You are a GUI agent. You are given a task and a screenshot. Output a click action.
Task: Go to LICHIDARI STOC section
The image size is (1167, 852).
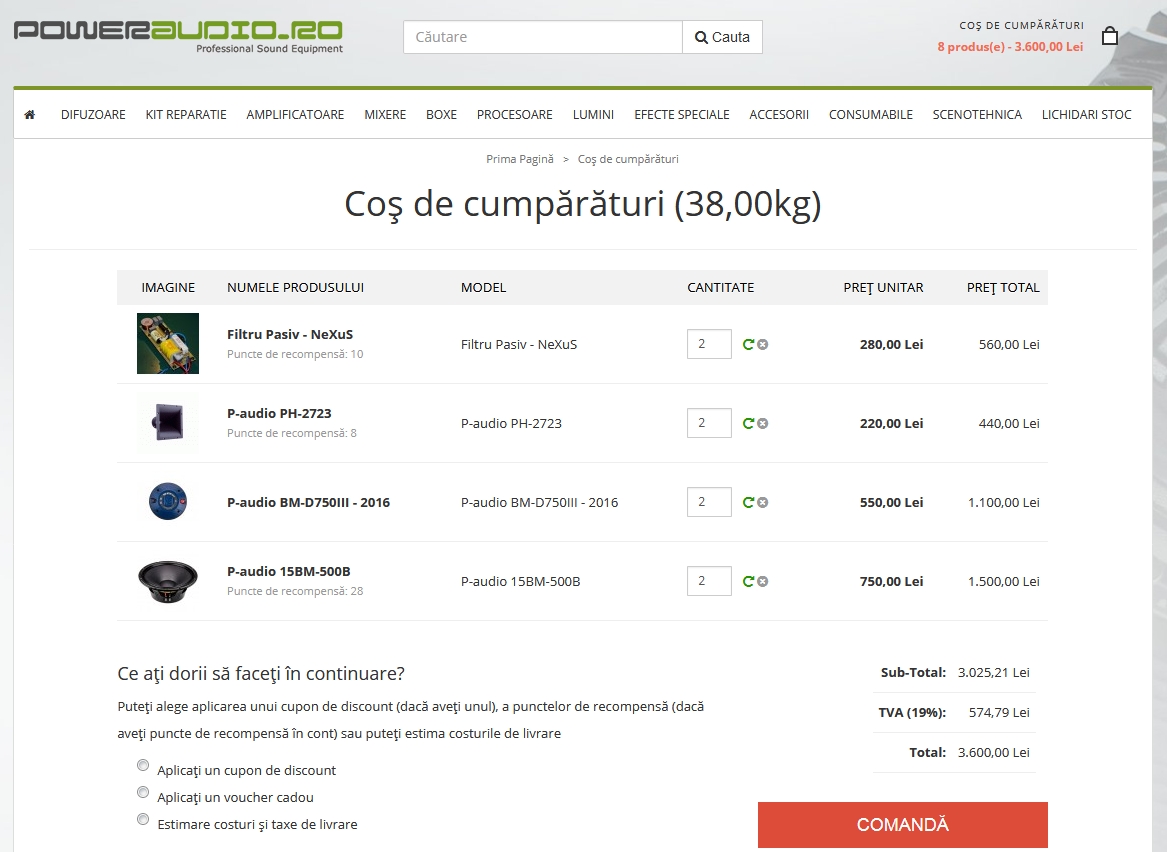click(1087, 115)
